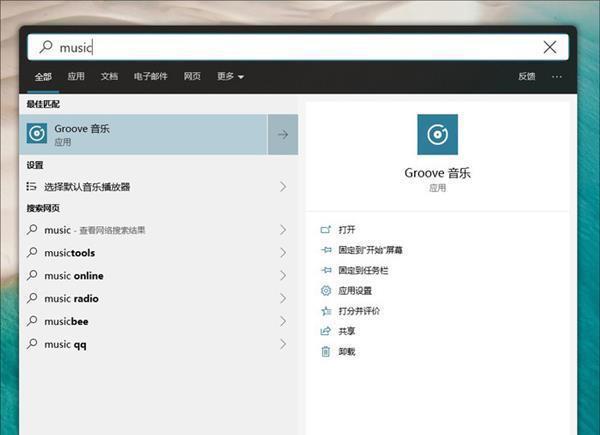
Task: Select 打分并评价 option
Action: (x=359, y=311)
